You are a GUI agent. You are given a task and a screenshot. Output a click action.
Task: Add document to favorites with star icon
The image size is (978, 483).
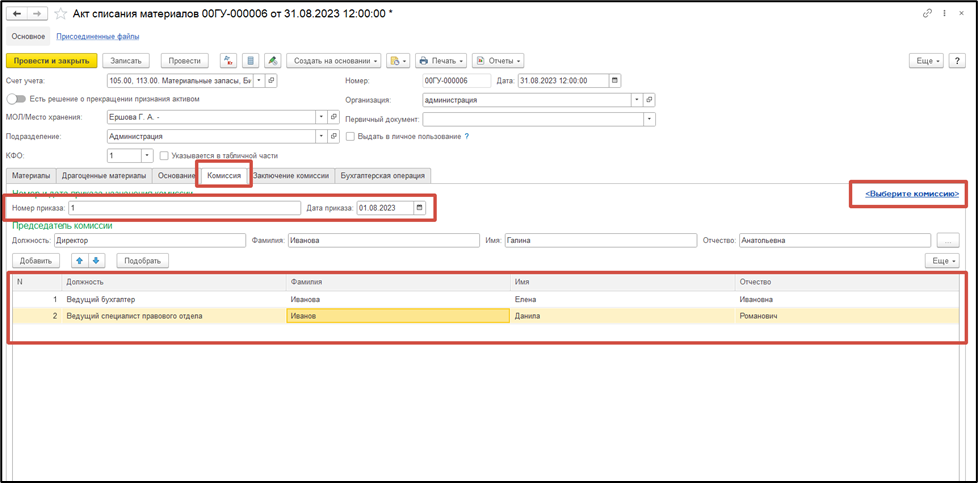60,14
